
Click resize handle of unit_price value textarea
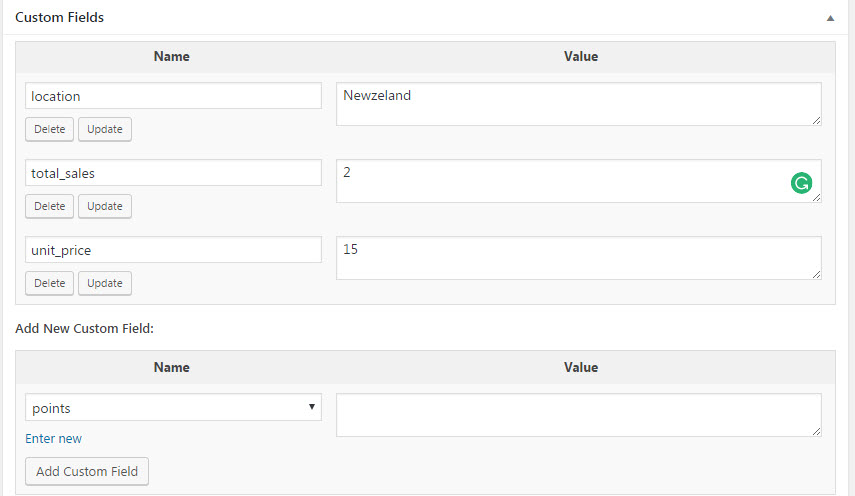pos(816,274)
